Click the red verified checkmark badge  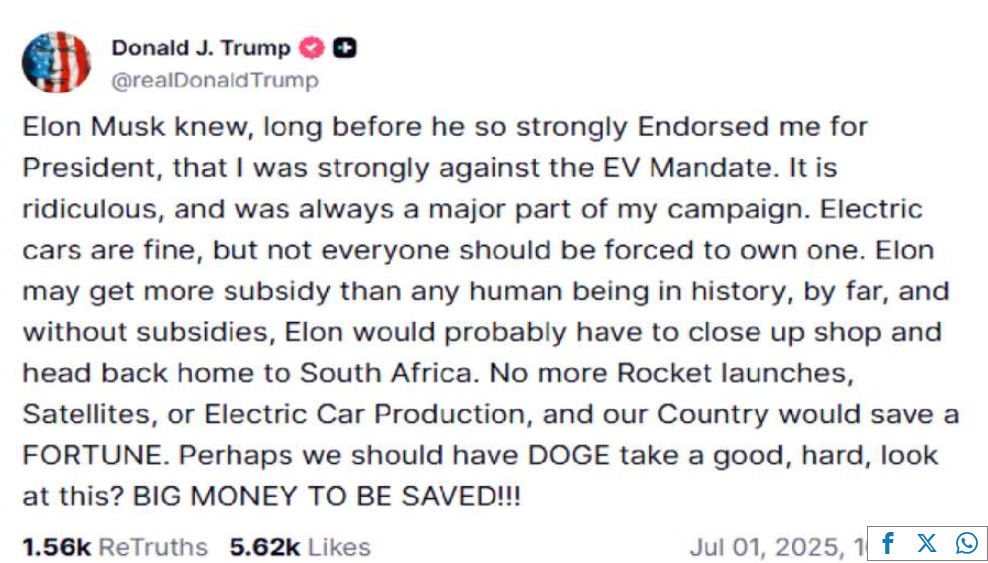311,48
